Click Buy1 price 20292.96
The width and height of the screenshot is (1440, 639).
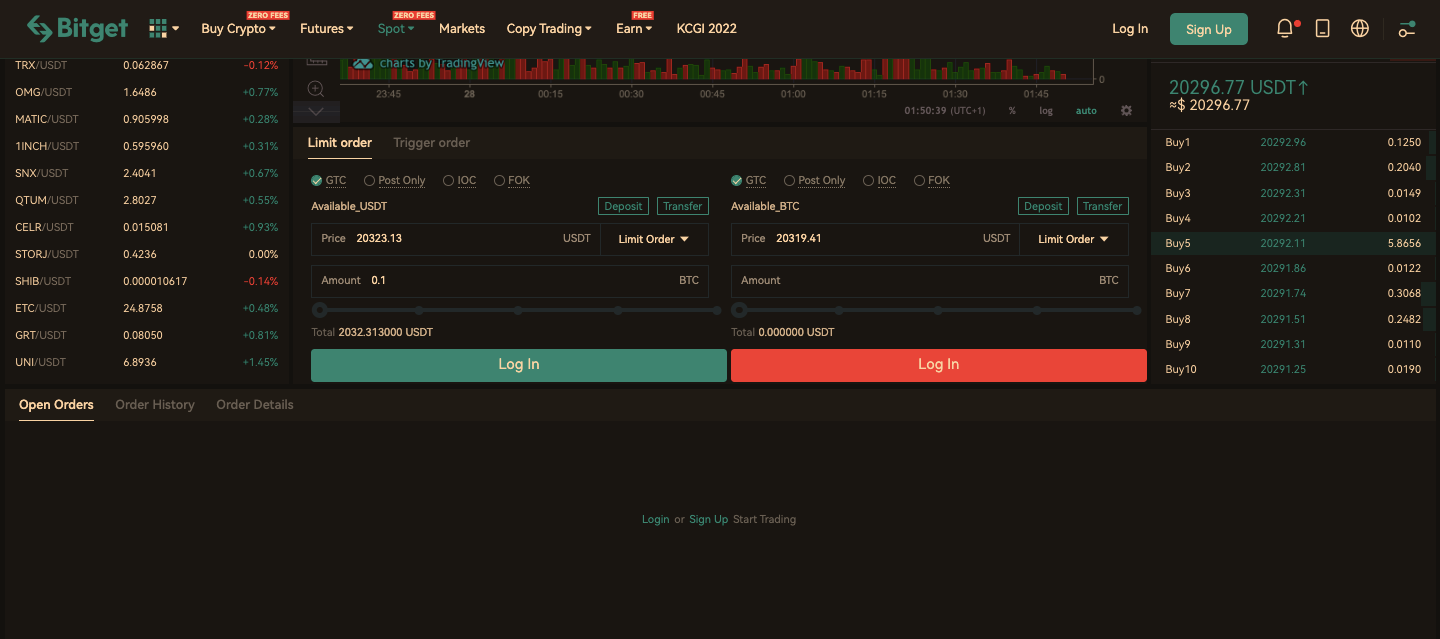pos(1283,142)
